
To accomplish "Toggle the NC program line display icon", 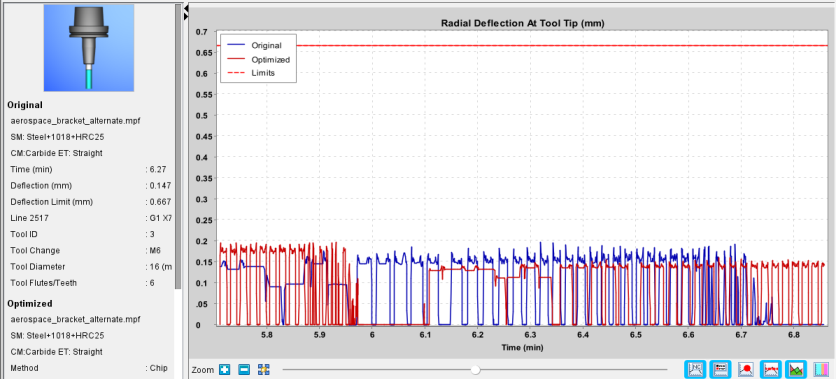I will click(696, 369).
